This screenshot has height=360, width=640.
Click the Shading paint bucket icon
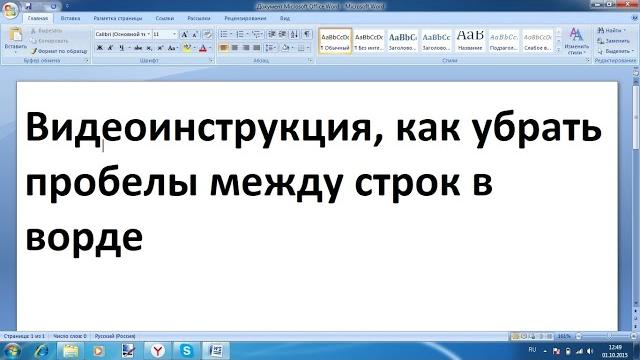click(x=285, y=48)
